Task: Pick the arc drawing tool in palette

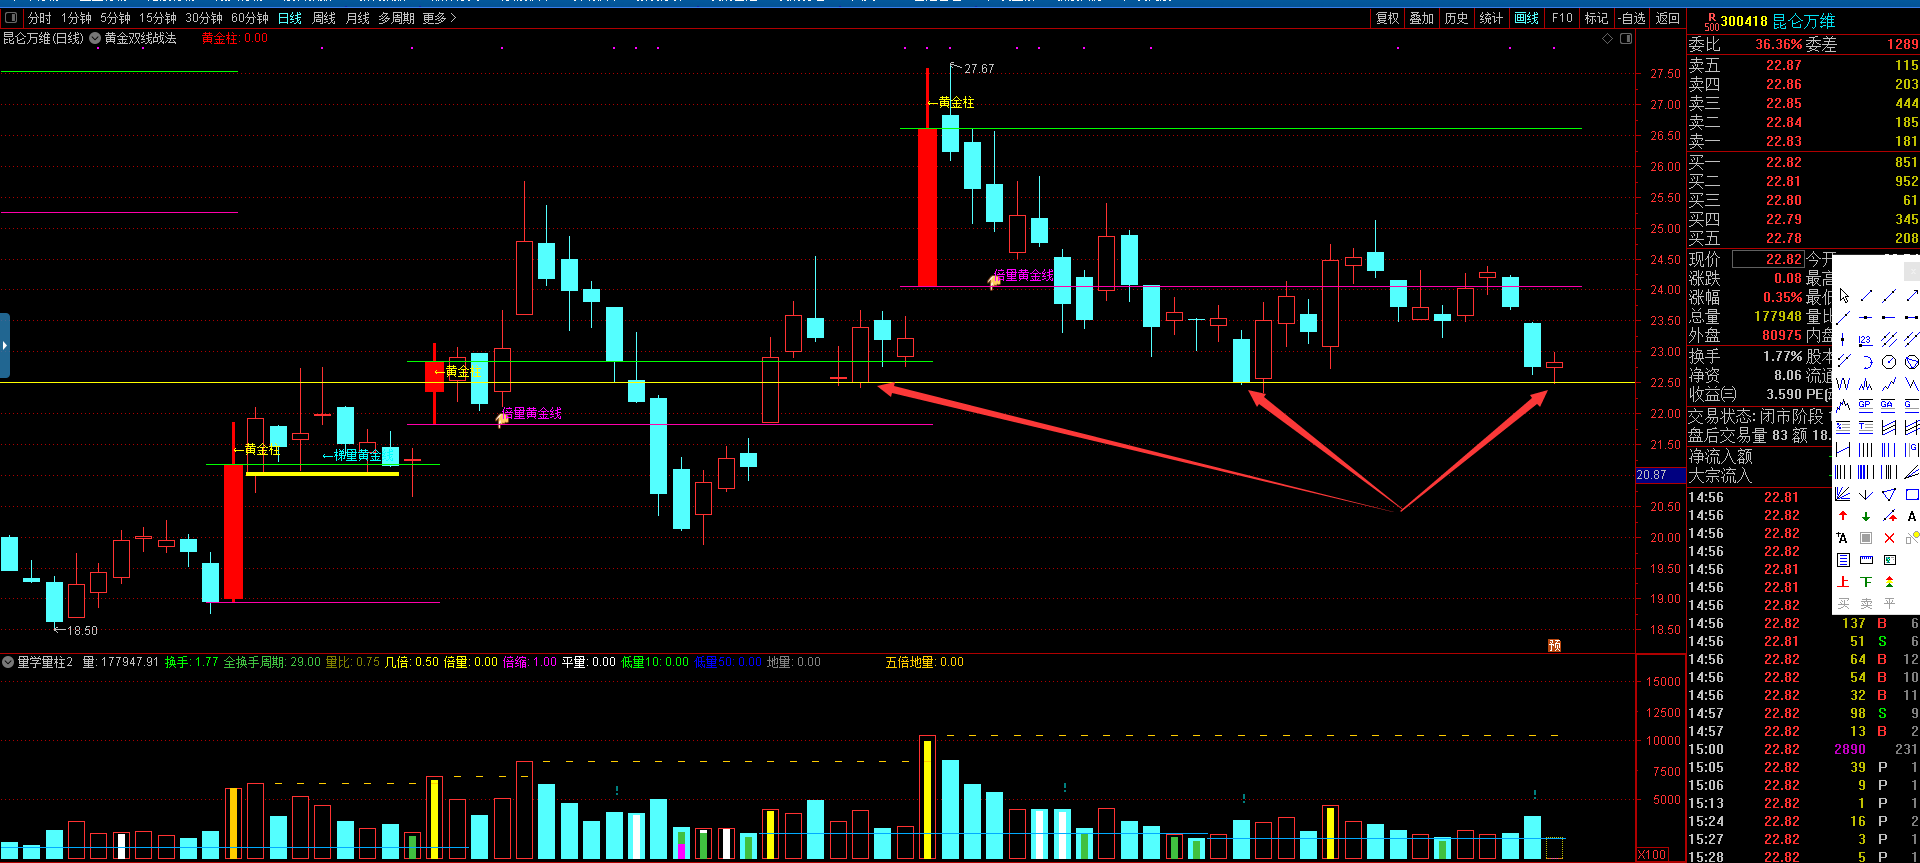Action: coord(1866,362)
